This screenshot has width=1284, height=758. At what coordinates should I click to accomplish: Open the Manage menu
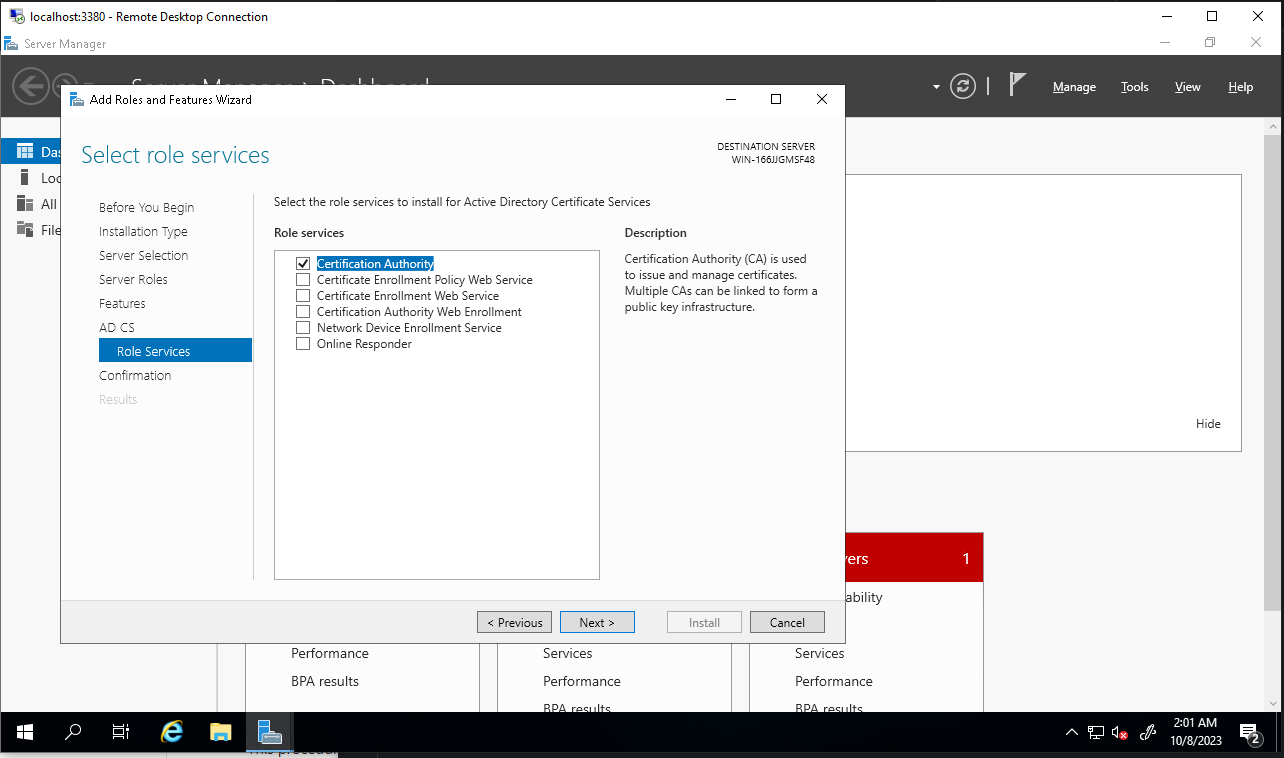tap(1074, 87)
